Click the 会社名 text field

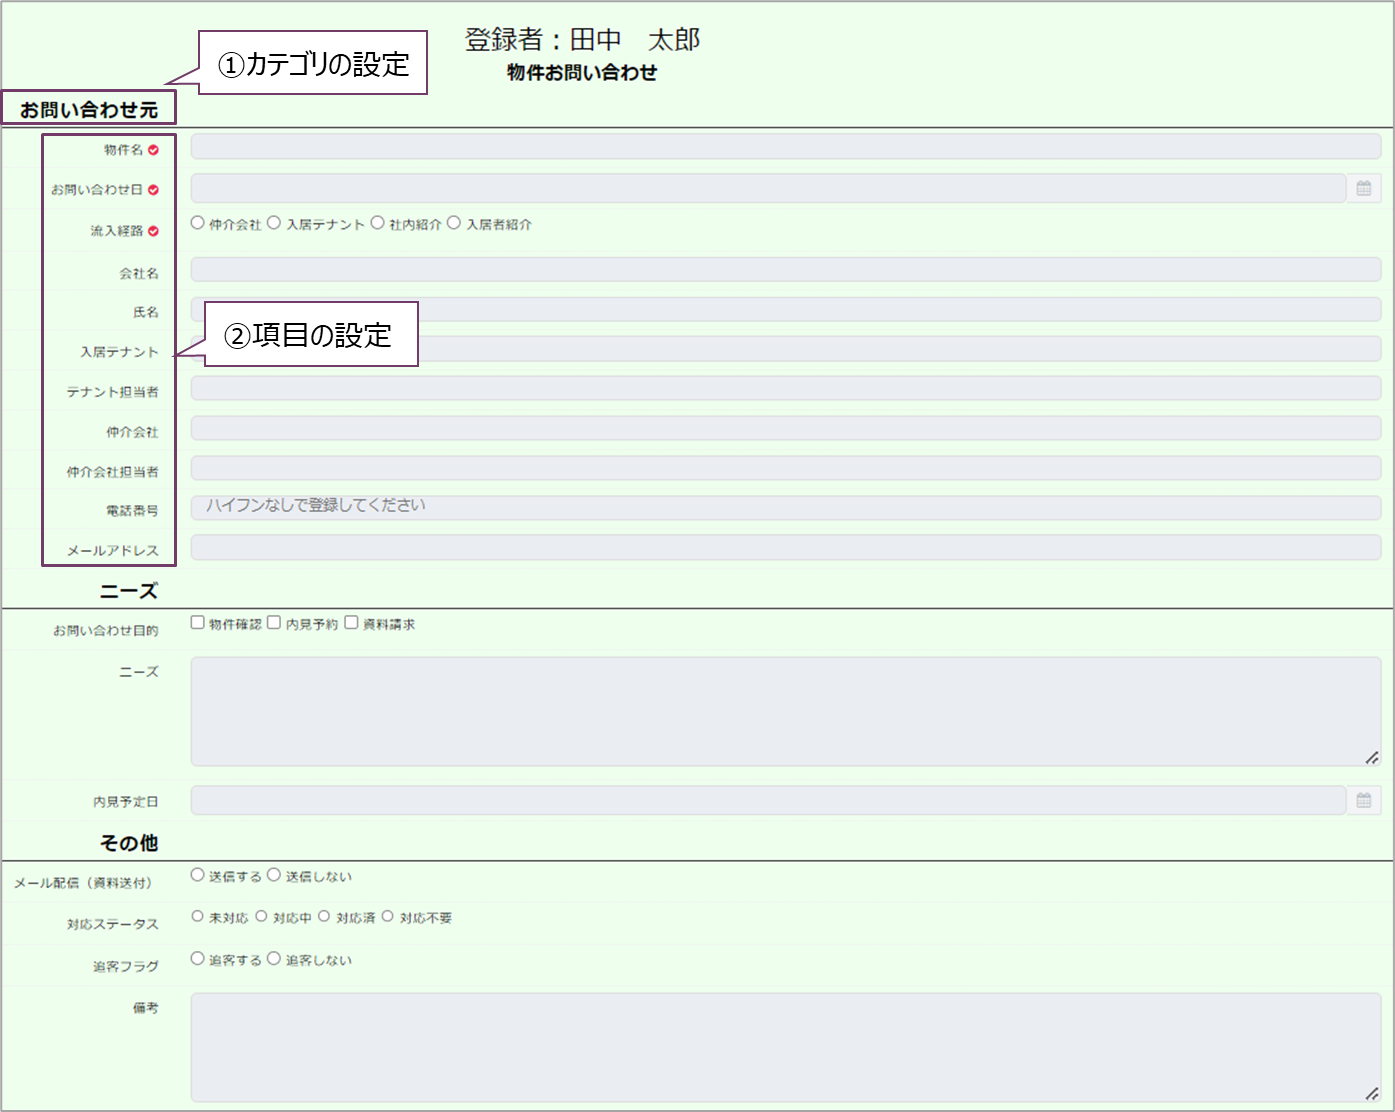pyautogui.click(x=785, y=269)
